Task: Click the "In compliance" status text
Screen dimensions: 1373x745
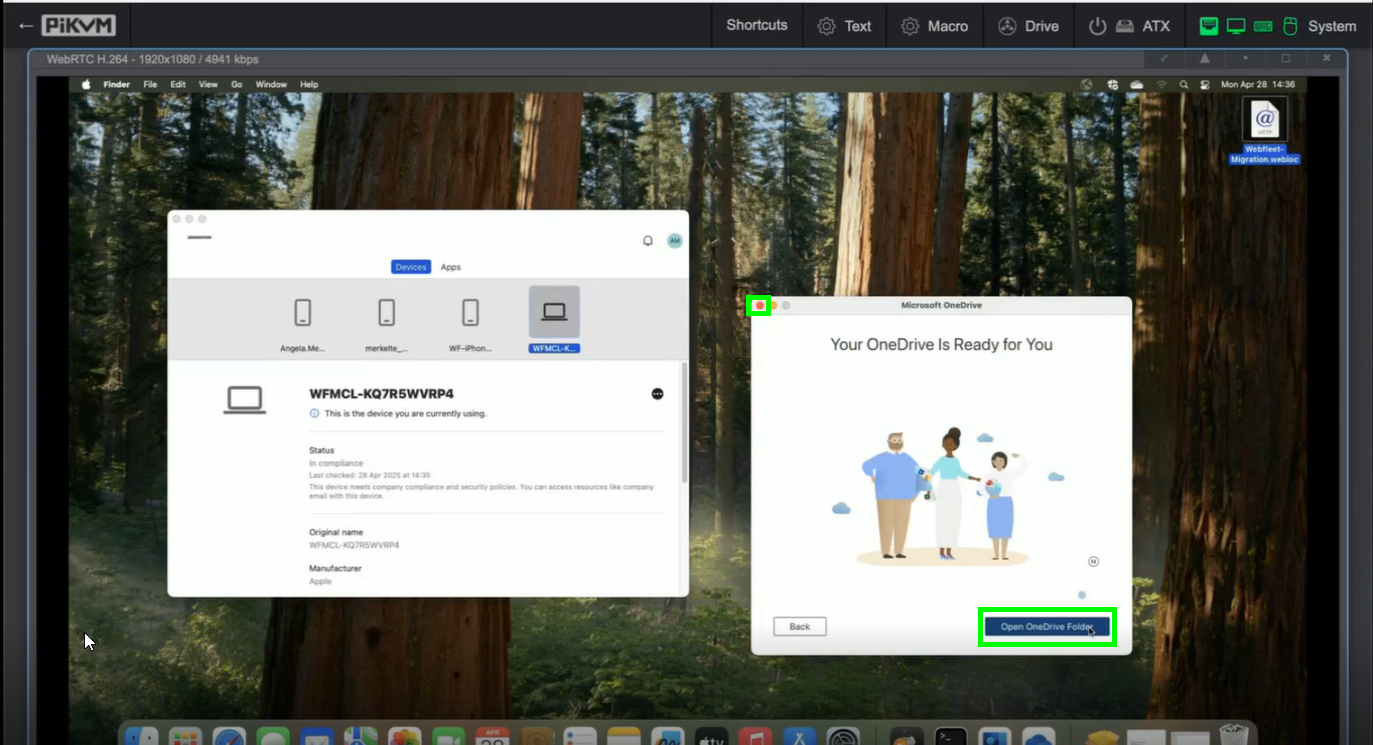Action: point(336,464)
